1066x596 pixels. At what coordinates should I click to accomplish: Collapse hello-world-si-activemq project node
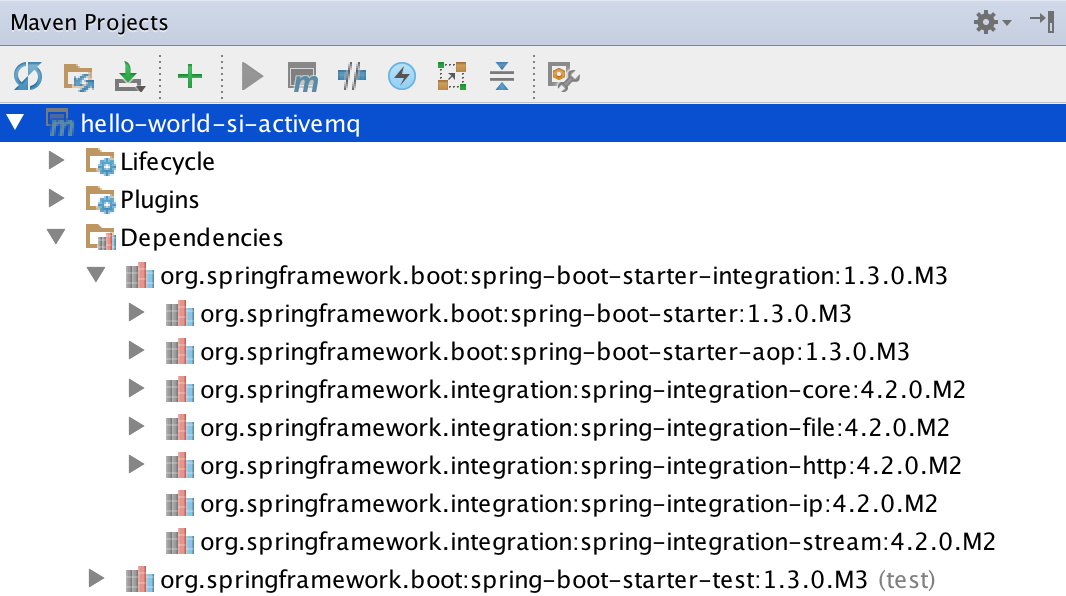16,123
